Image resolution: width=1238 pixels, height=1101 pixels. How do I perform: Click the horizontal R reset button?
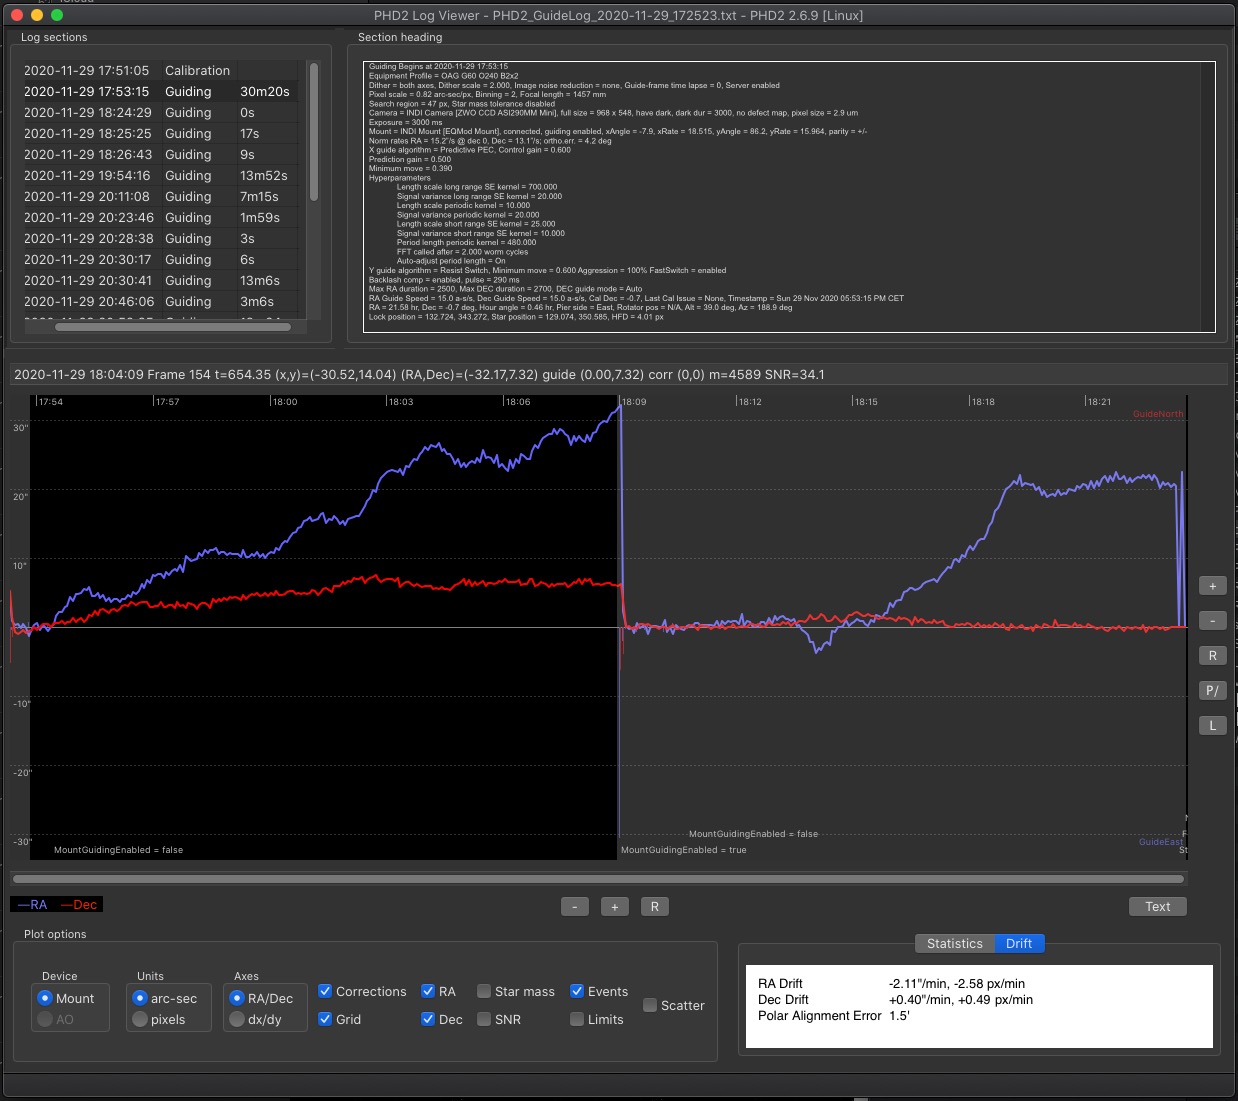(x=655, y=907)
